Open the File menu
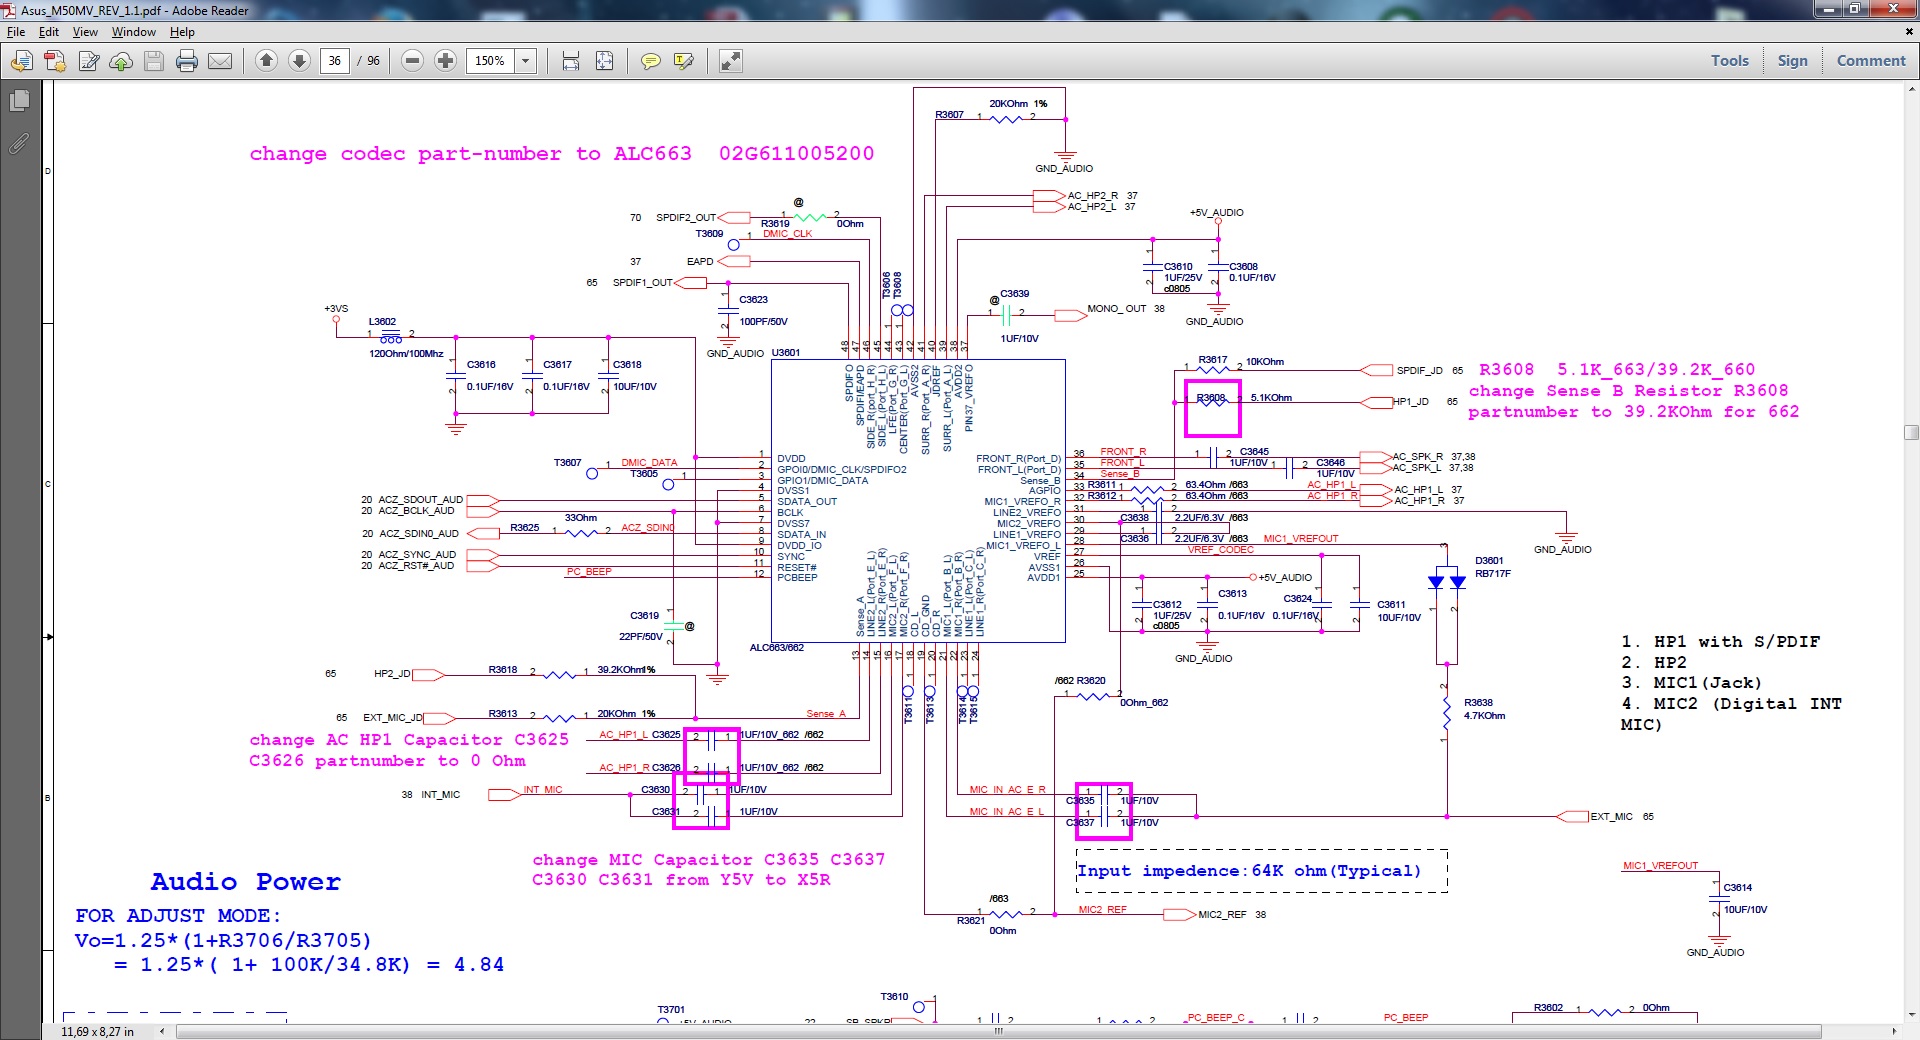 pyautogui.click(x=16, y=32)
